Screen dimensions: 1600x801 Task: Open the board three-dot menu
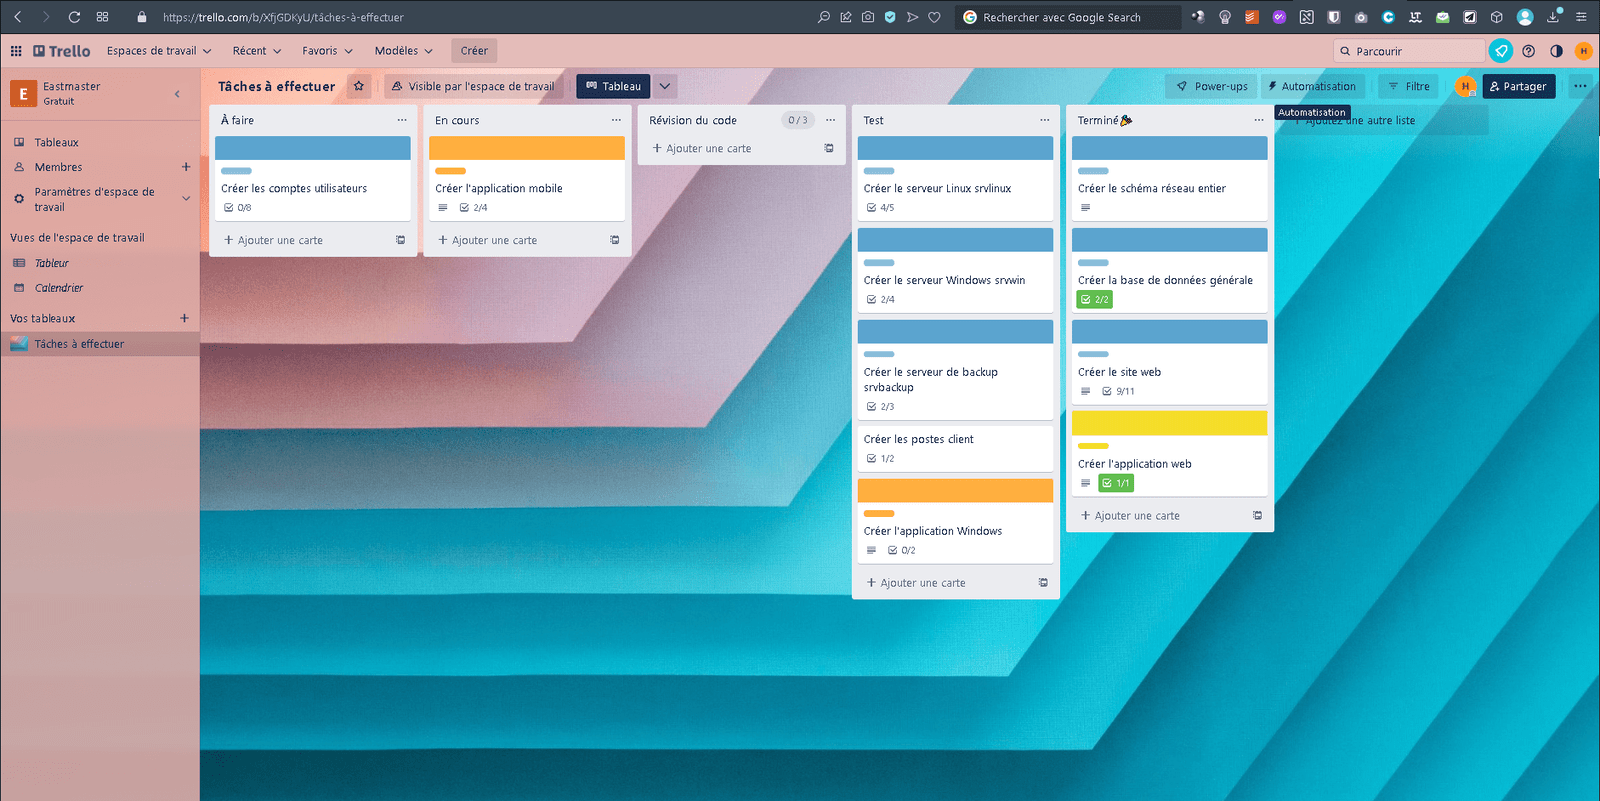(x=1580, y=86)
